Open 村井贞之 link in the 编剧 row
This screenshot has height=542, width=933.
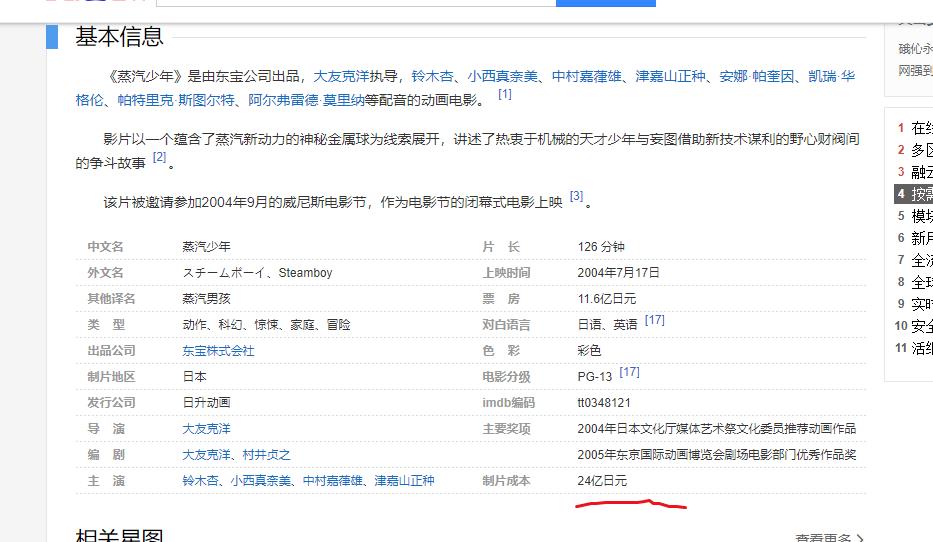click(x=267, y=455)
